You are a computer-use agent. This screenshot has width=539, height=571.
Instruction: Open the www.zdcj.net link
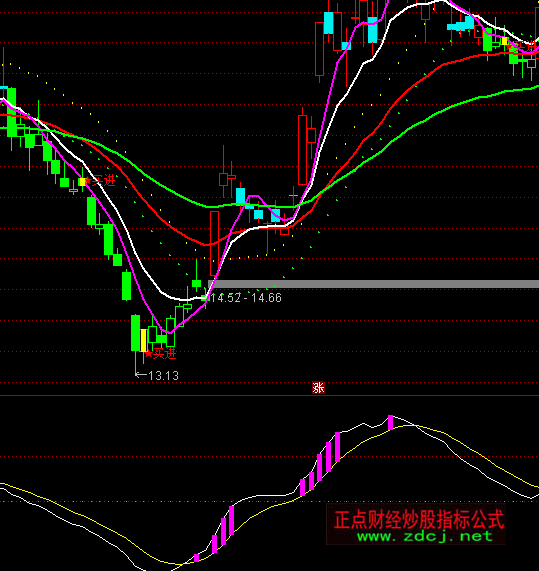click(425, 536)
